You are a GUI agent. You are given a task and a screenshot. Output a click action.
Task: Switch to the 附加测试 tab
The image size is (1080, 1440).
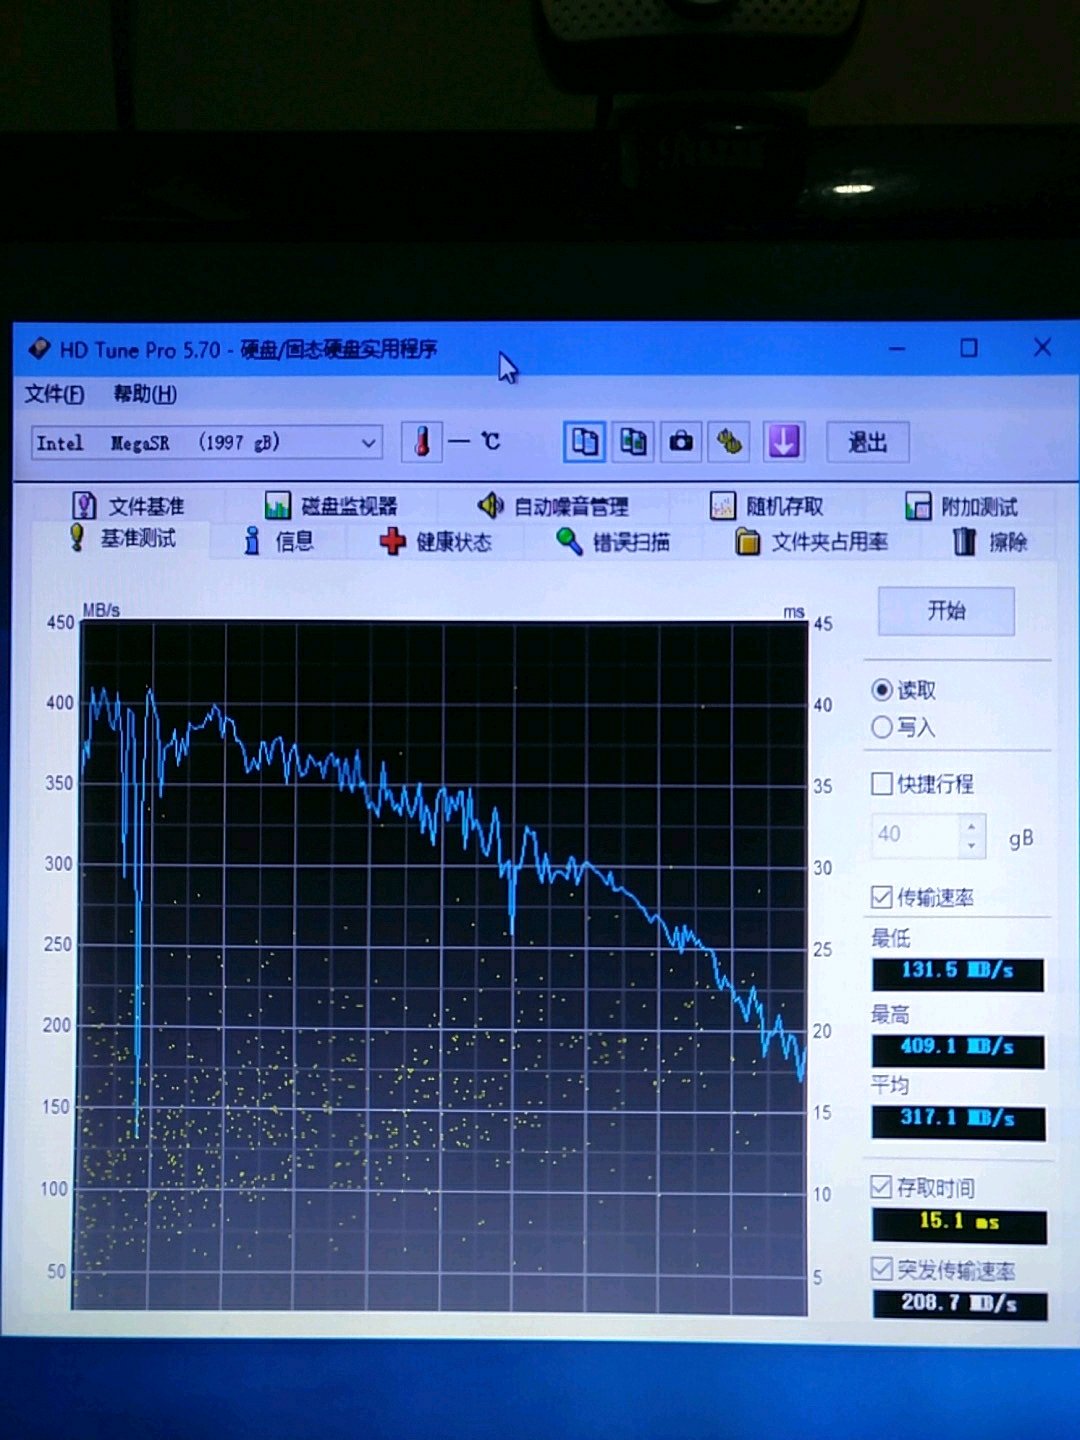(x=961, y=506)
